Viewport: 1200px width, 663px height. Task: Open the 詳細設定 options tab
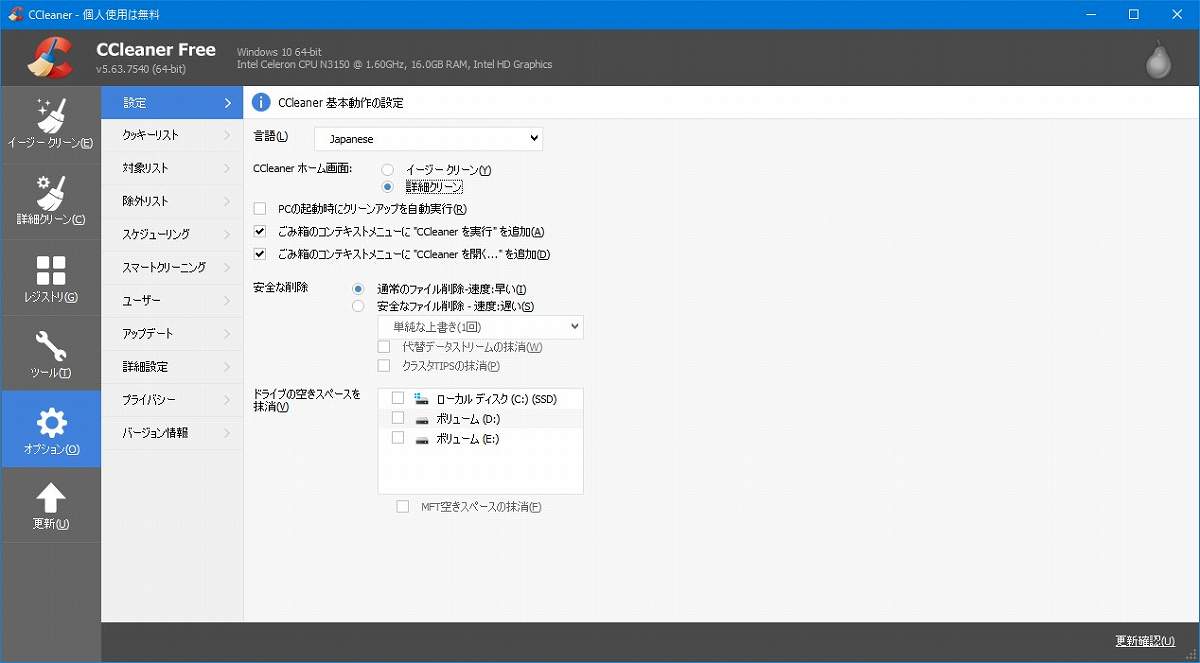tap(172, 366)
